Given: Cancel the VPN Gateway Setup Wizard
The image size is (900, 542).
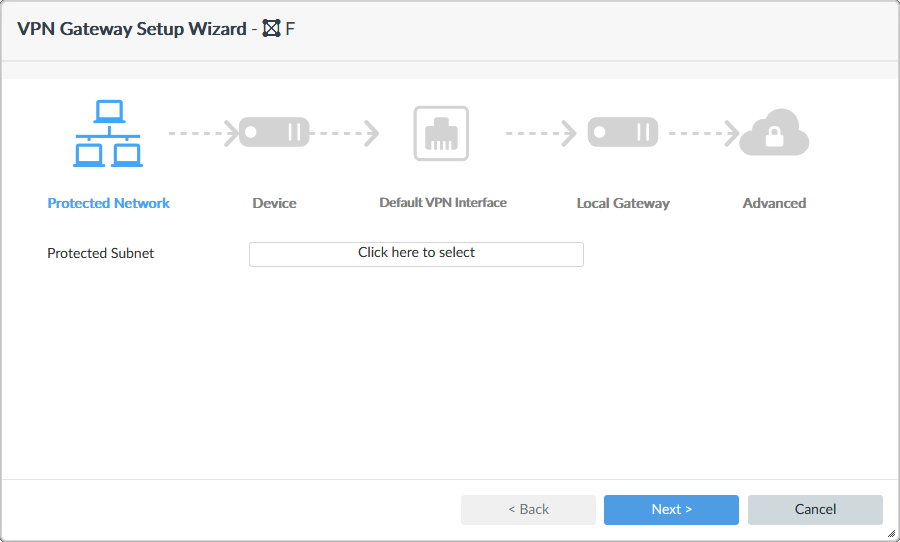Looking at the screenshot, I should coord(815,510).
